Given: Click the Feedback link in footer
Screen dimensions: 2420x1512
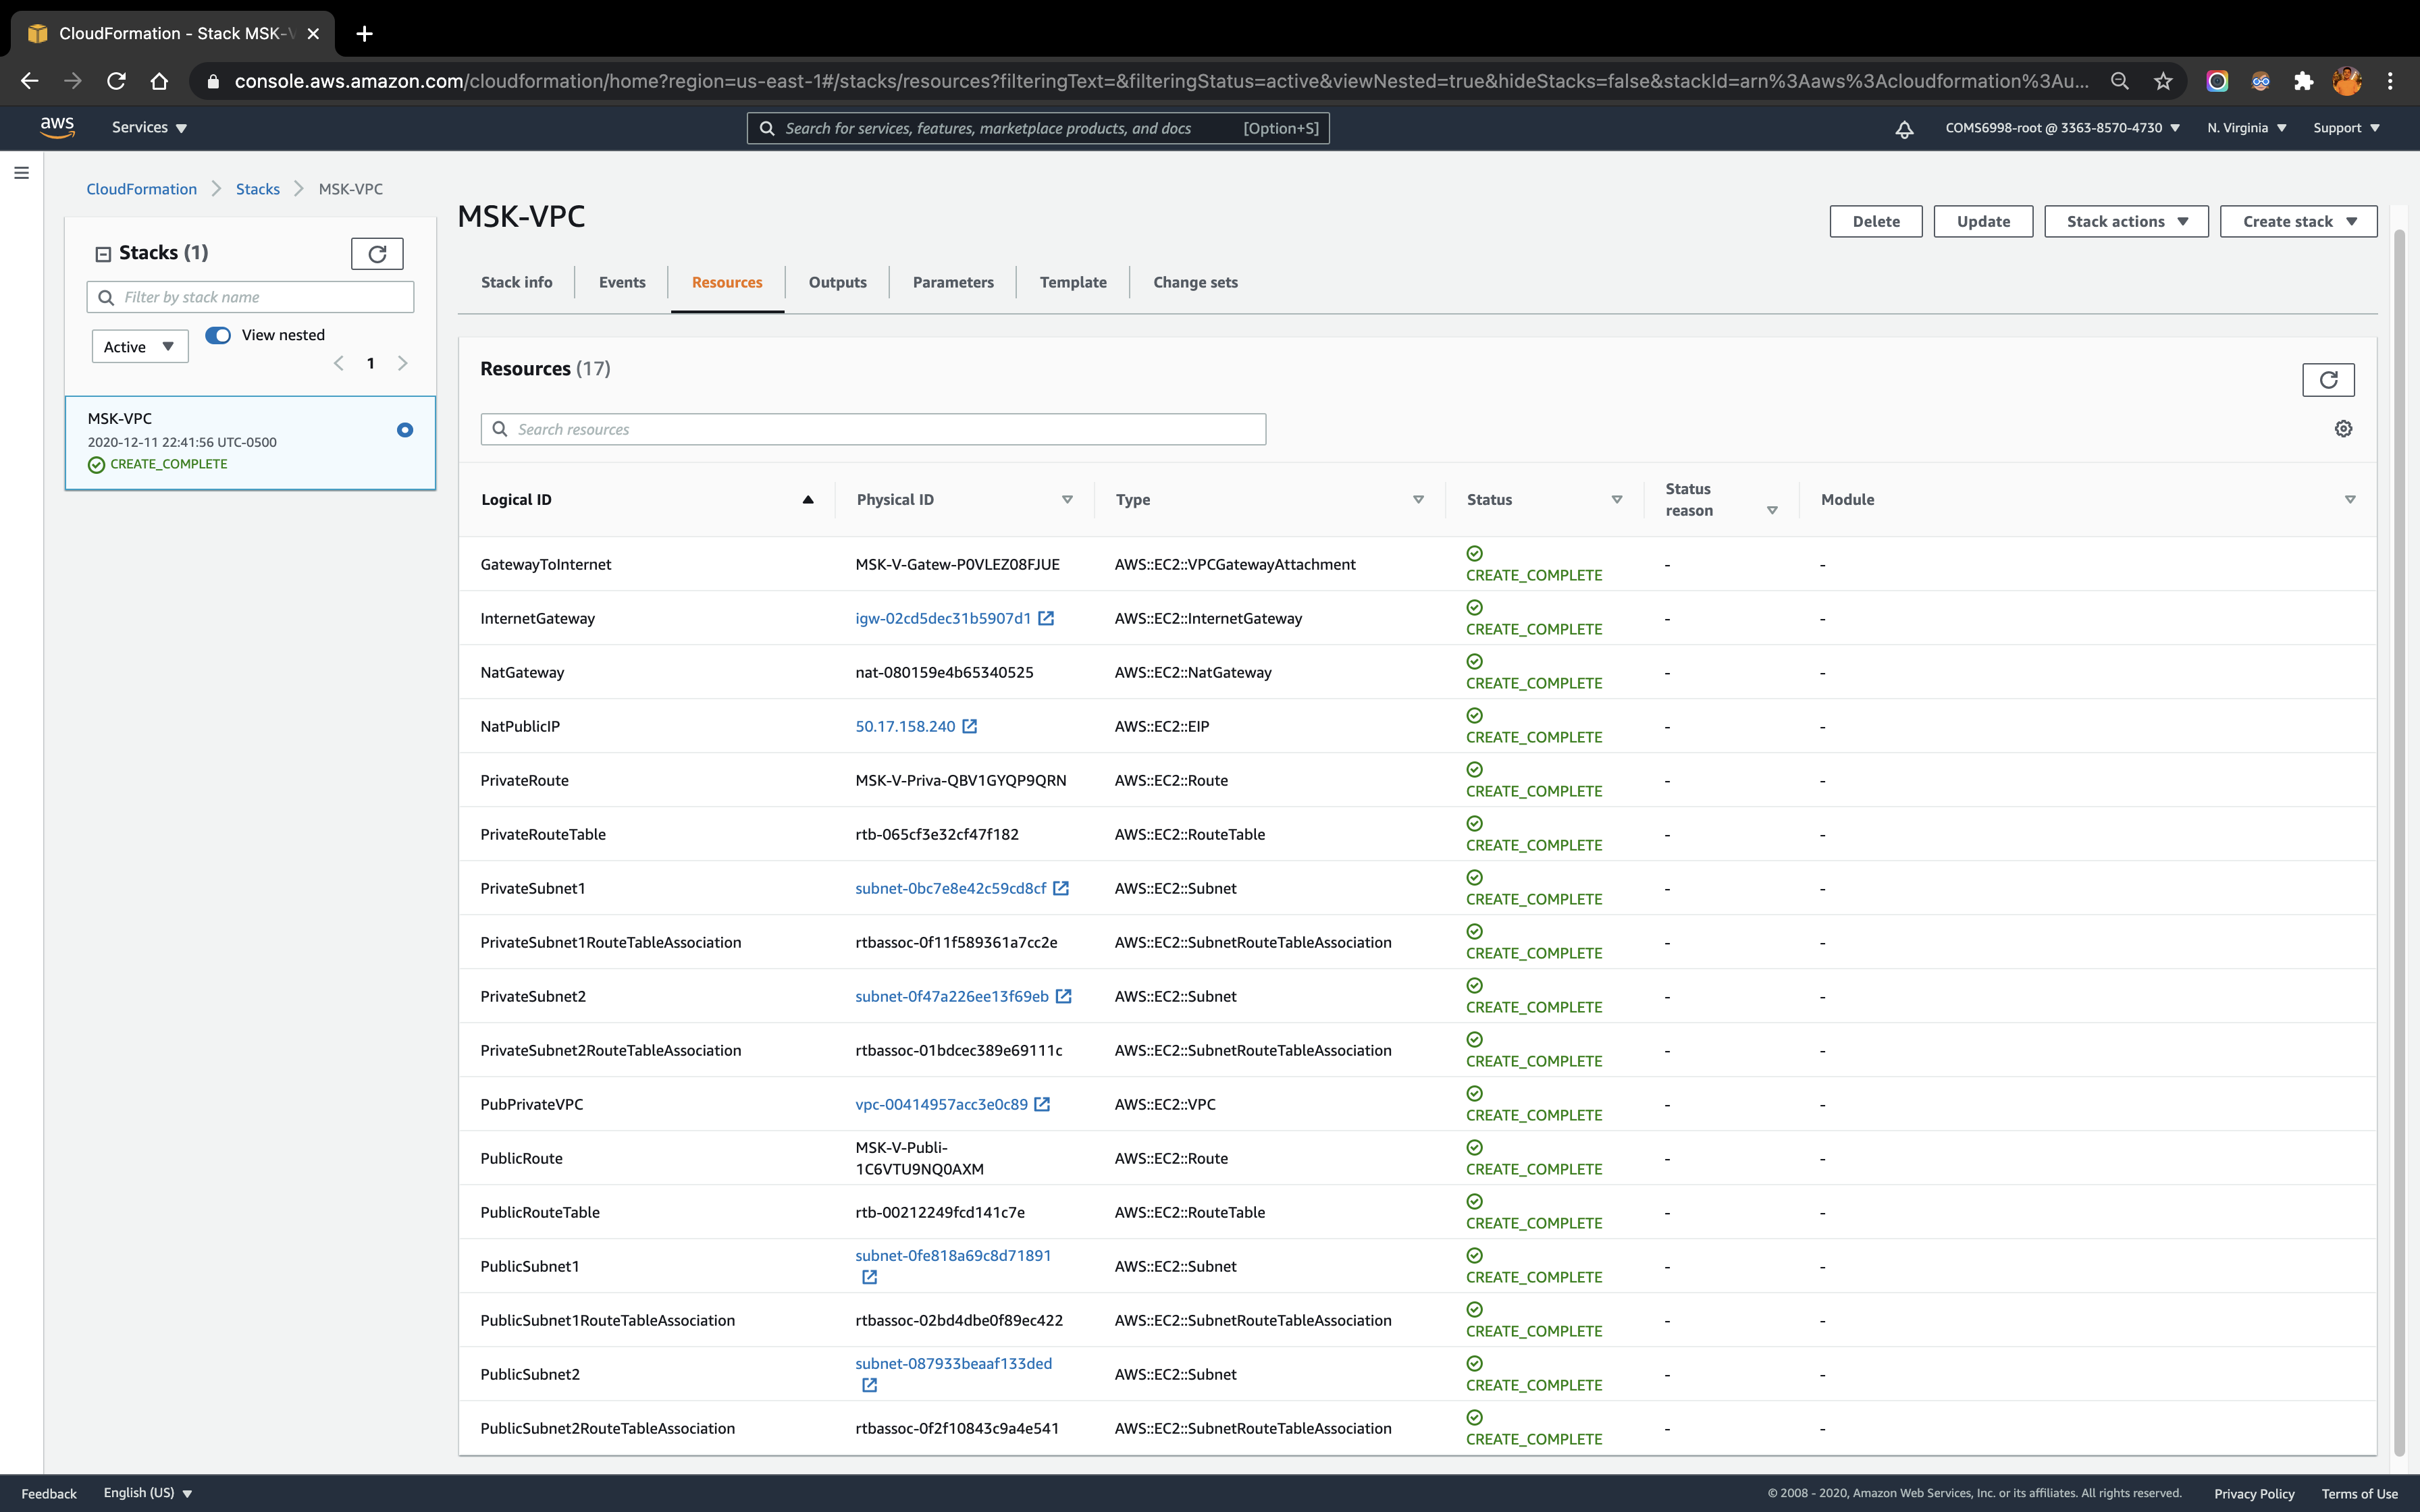Looking at the screenshot, I should pyautogui.click(x=49, y=1493).
